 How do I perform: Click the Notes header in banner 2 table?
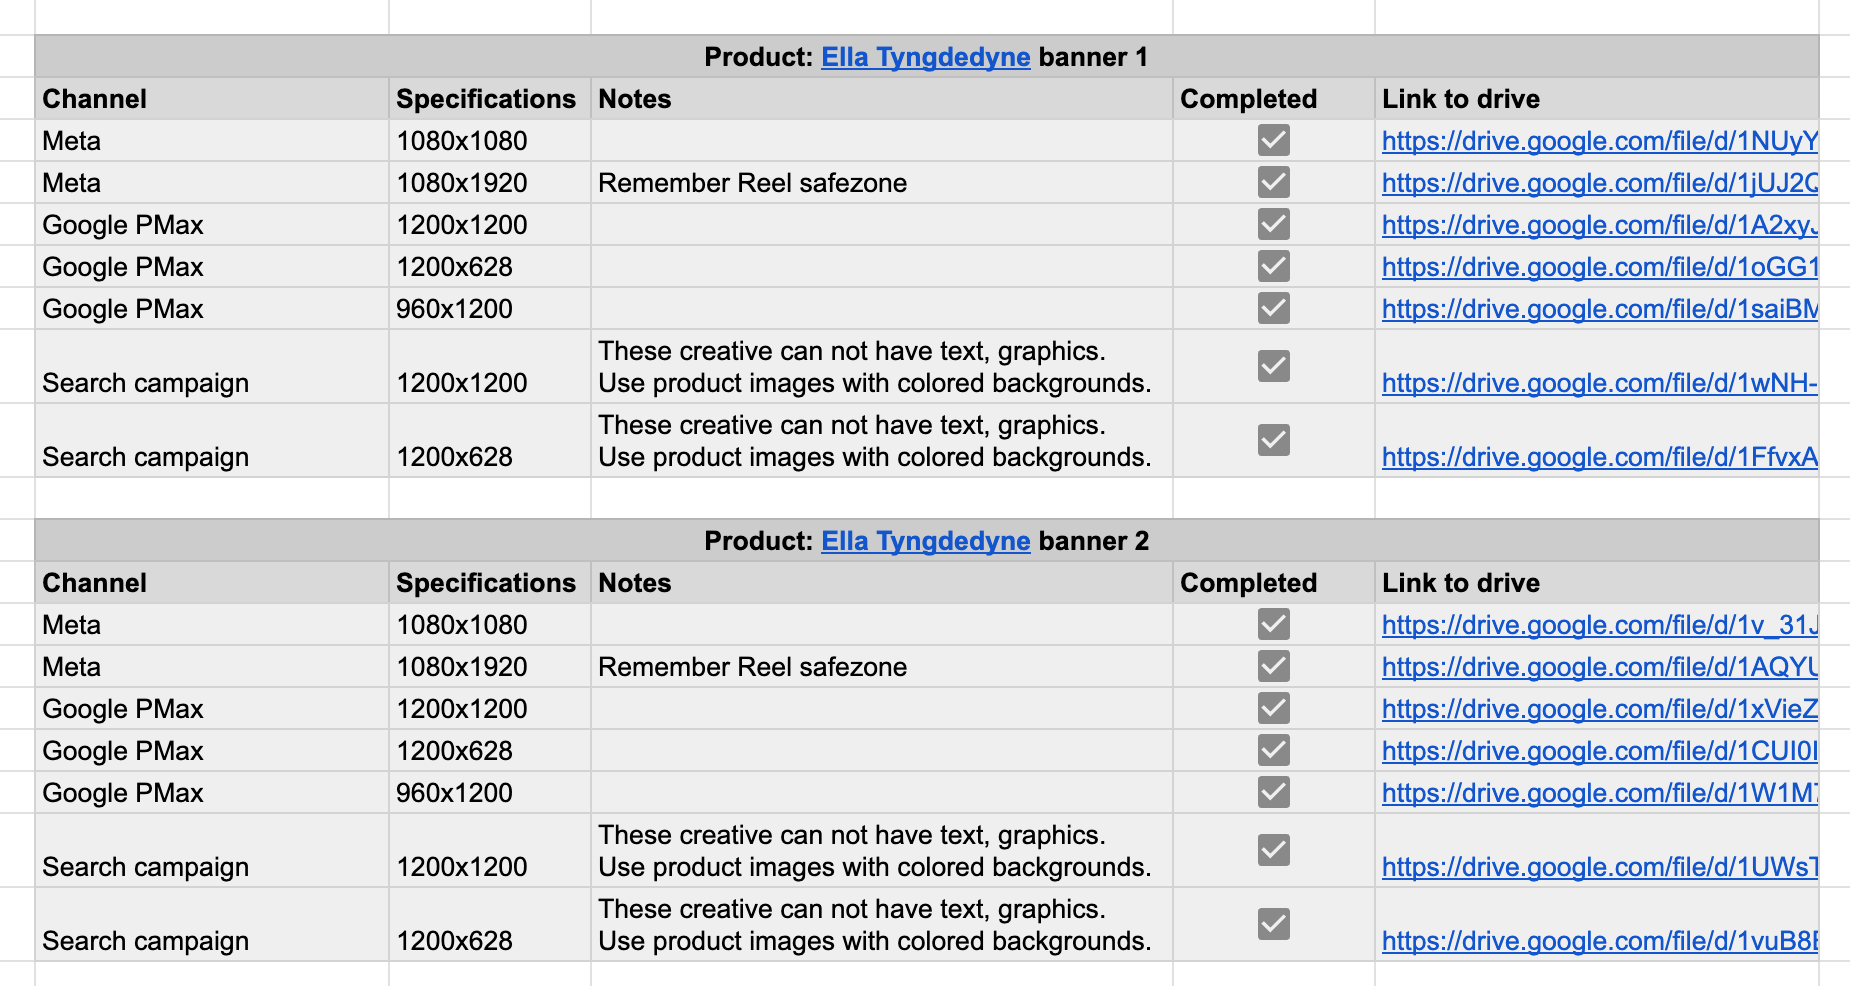coord(882,583)
